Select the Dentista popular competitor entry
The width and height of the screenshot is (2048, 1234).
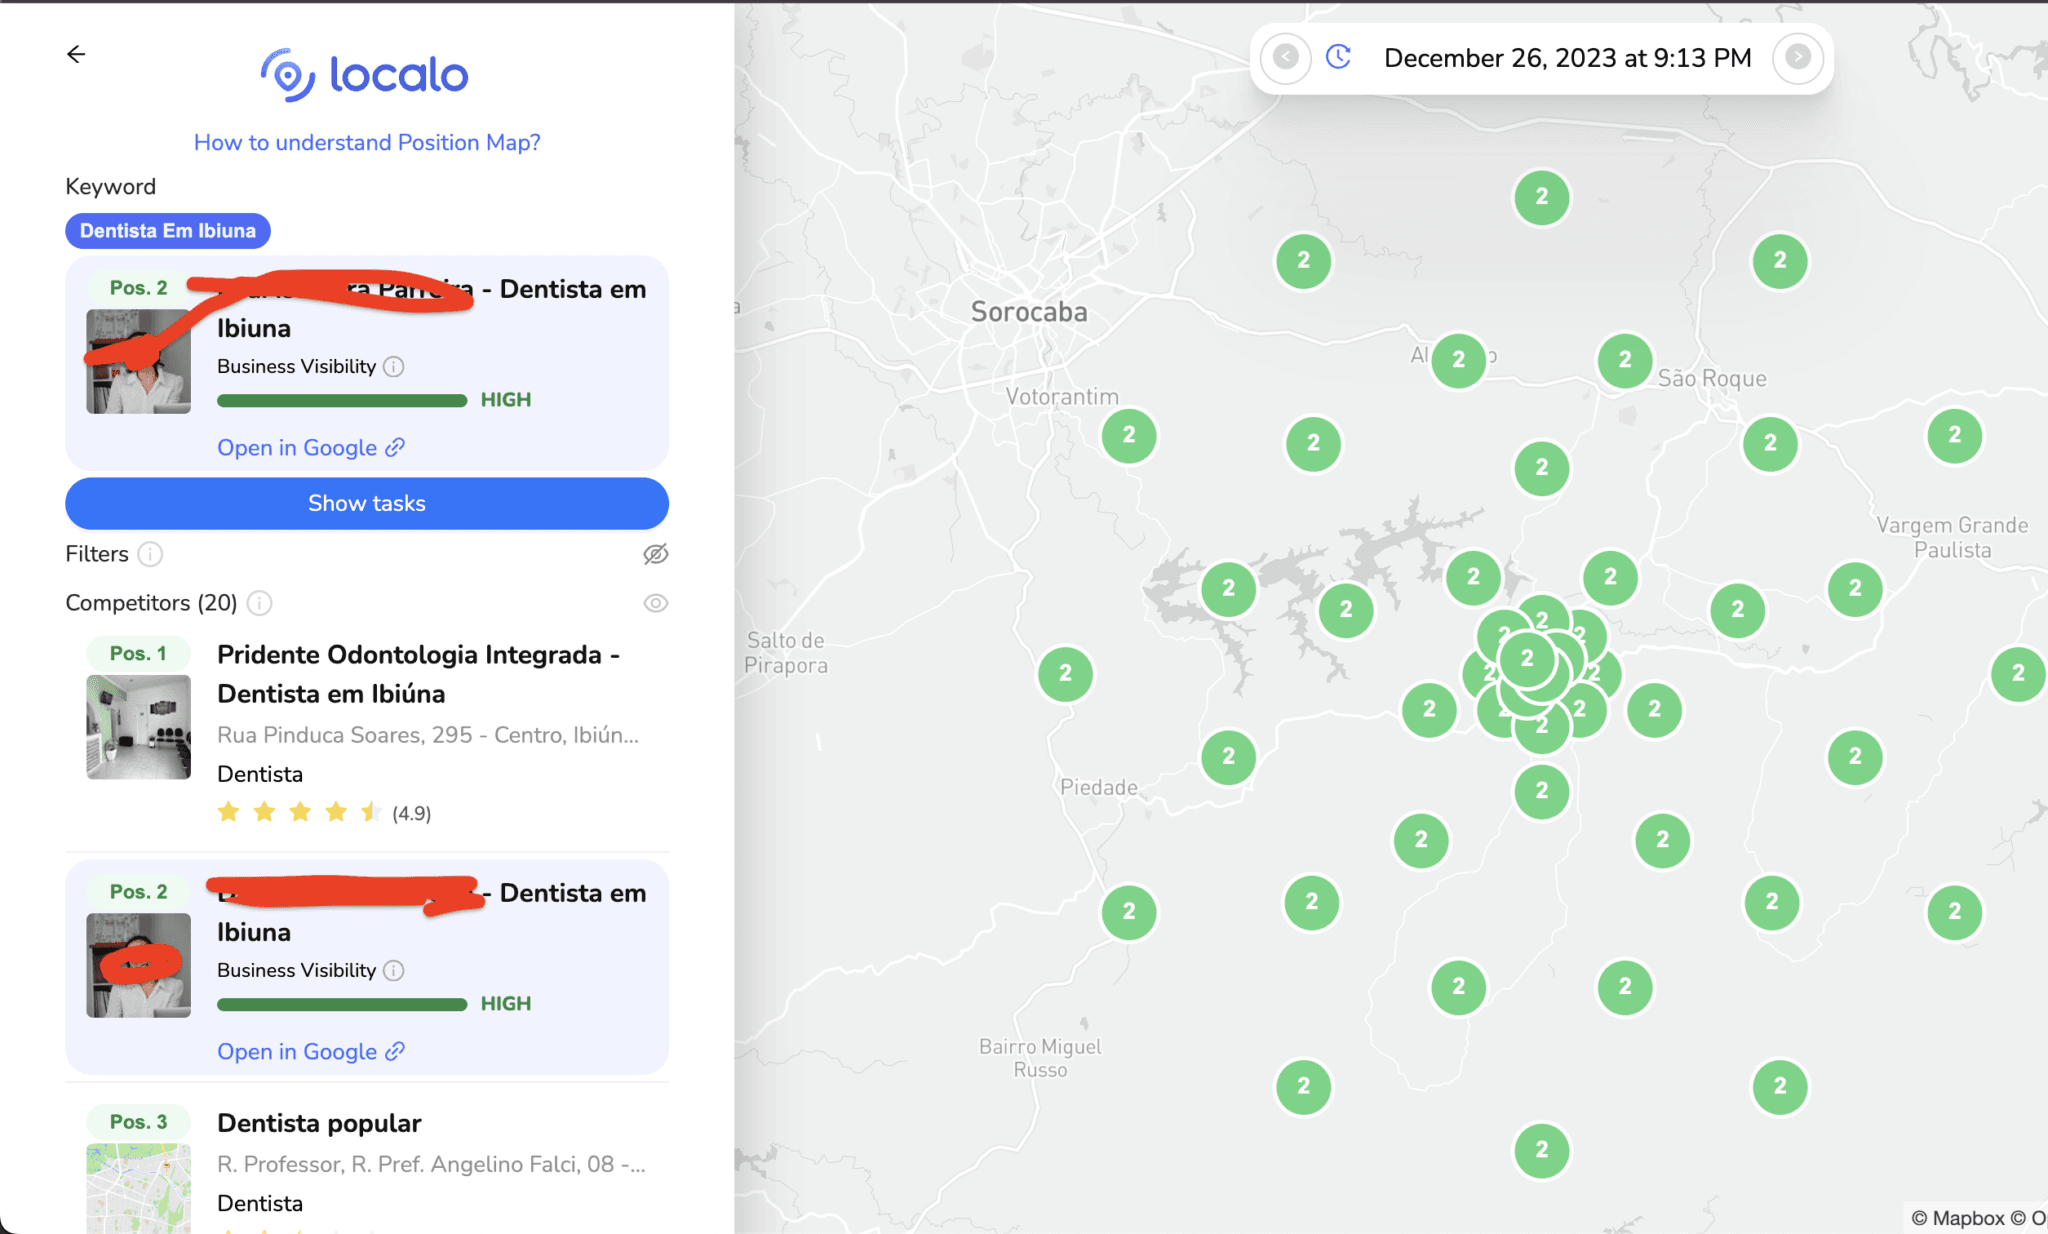click(319, 1123)
